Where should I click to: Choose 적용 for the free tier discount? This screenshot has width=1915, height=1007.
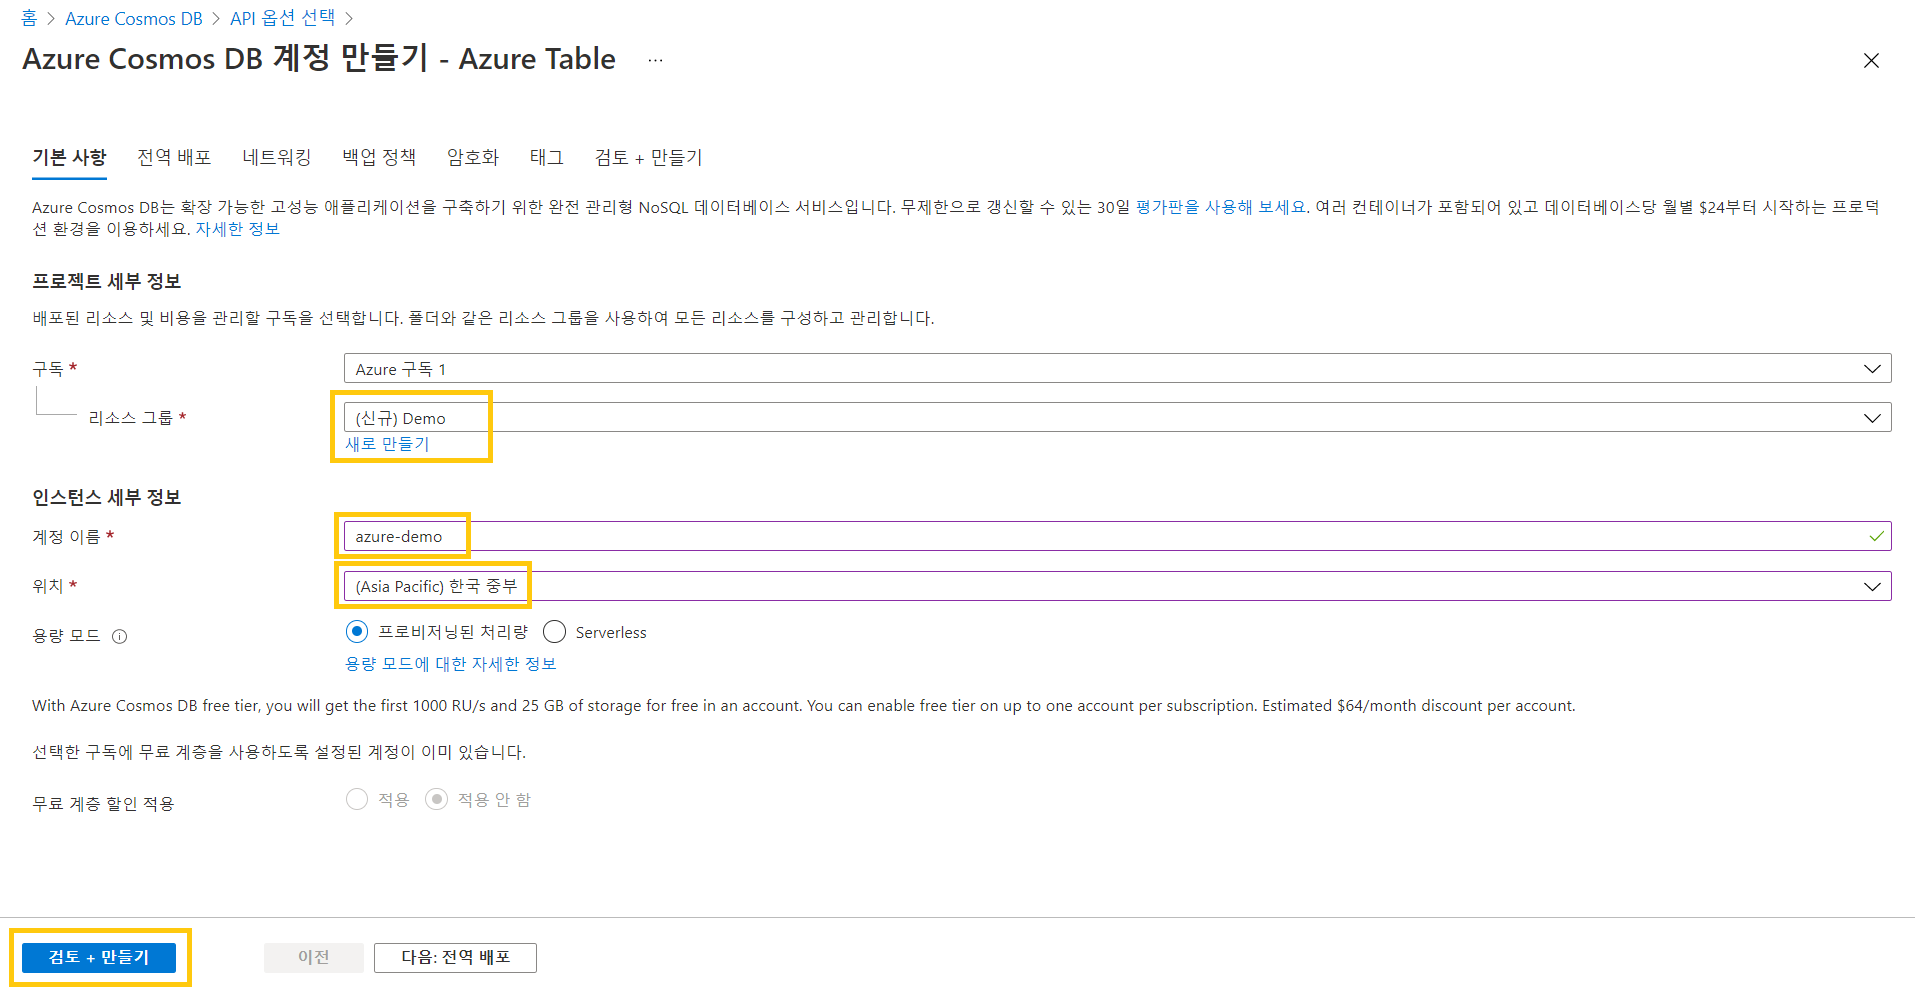click(357, 799)
